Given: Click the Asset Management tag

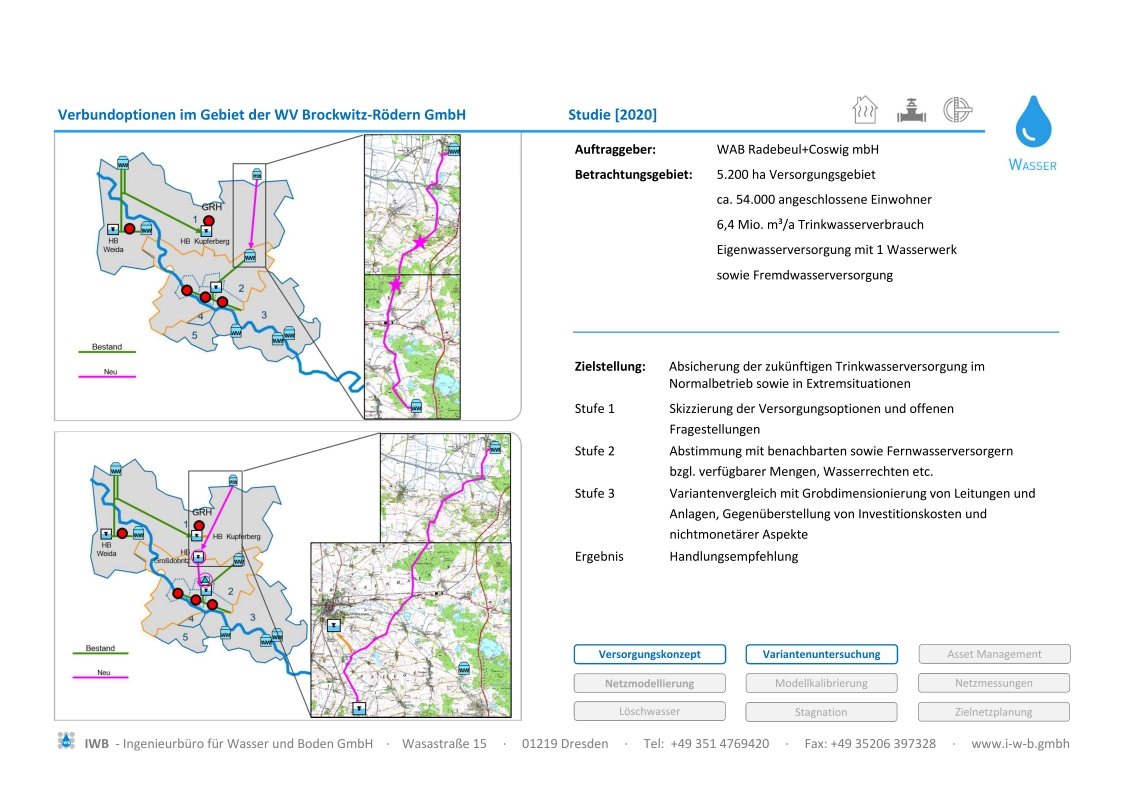Looking at the screenshot, I should coord(994,654).
